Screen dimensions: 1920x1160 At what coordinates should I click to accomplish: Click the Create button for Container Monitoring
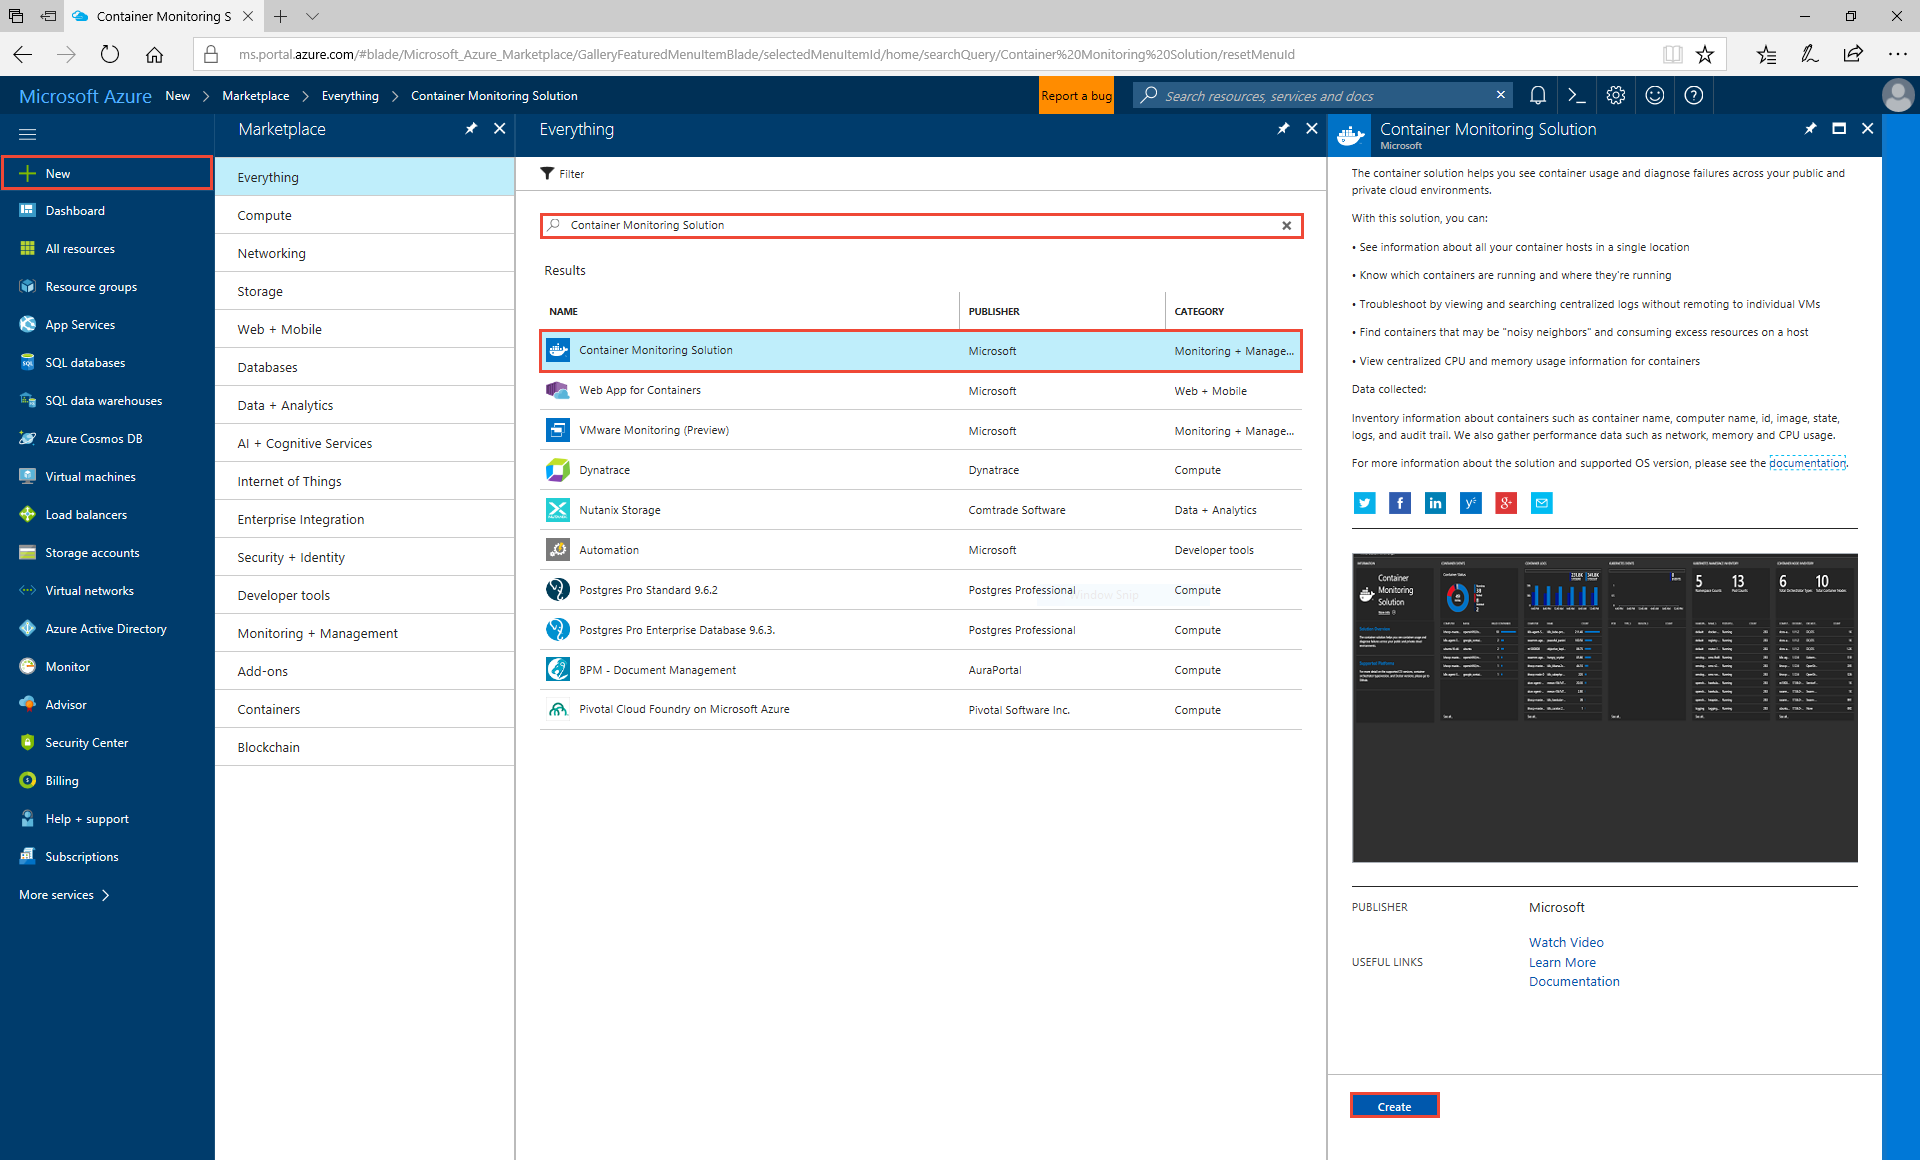(x=1395, y=1105)
